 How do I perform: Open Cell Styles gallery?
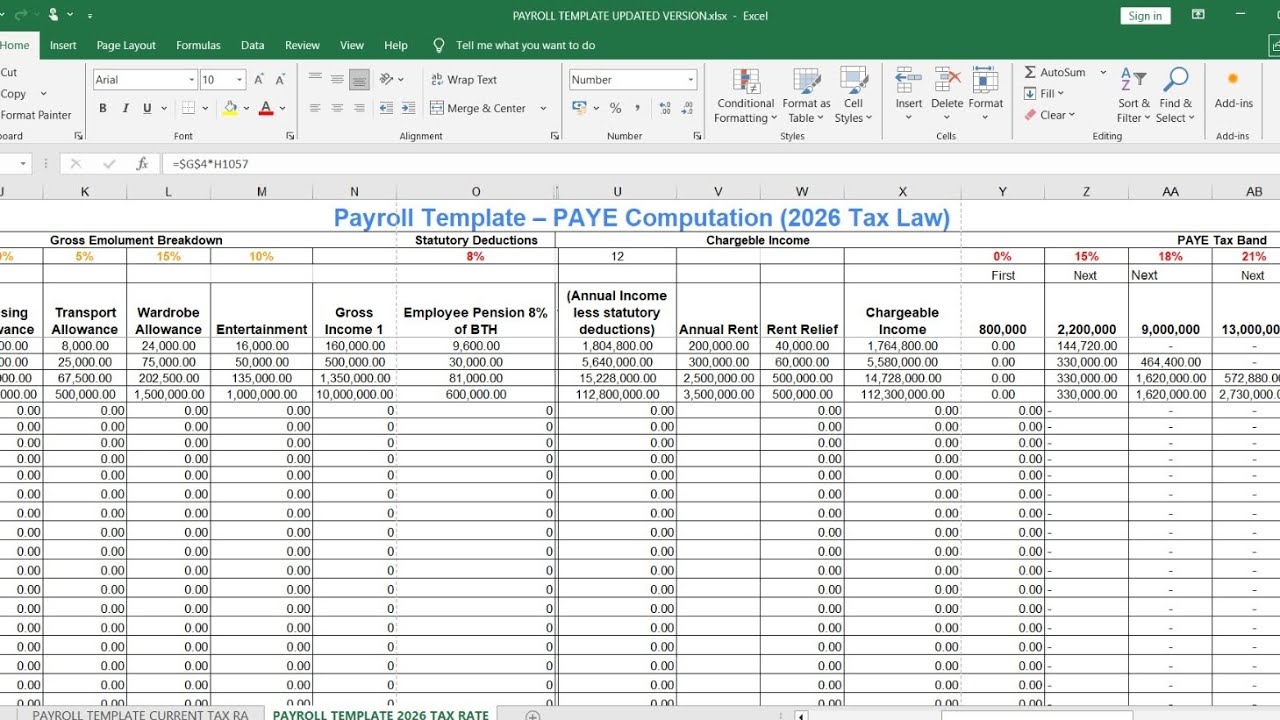coord(853,96)
